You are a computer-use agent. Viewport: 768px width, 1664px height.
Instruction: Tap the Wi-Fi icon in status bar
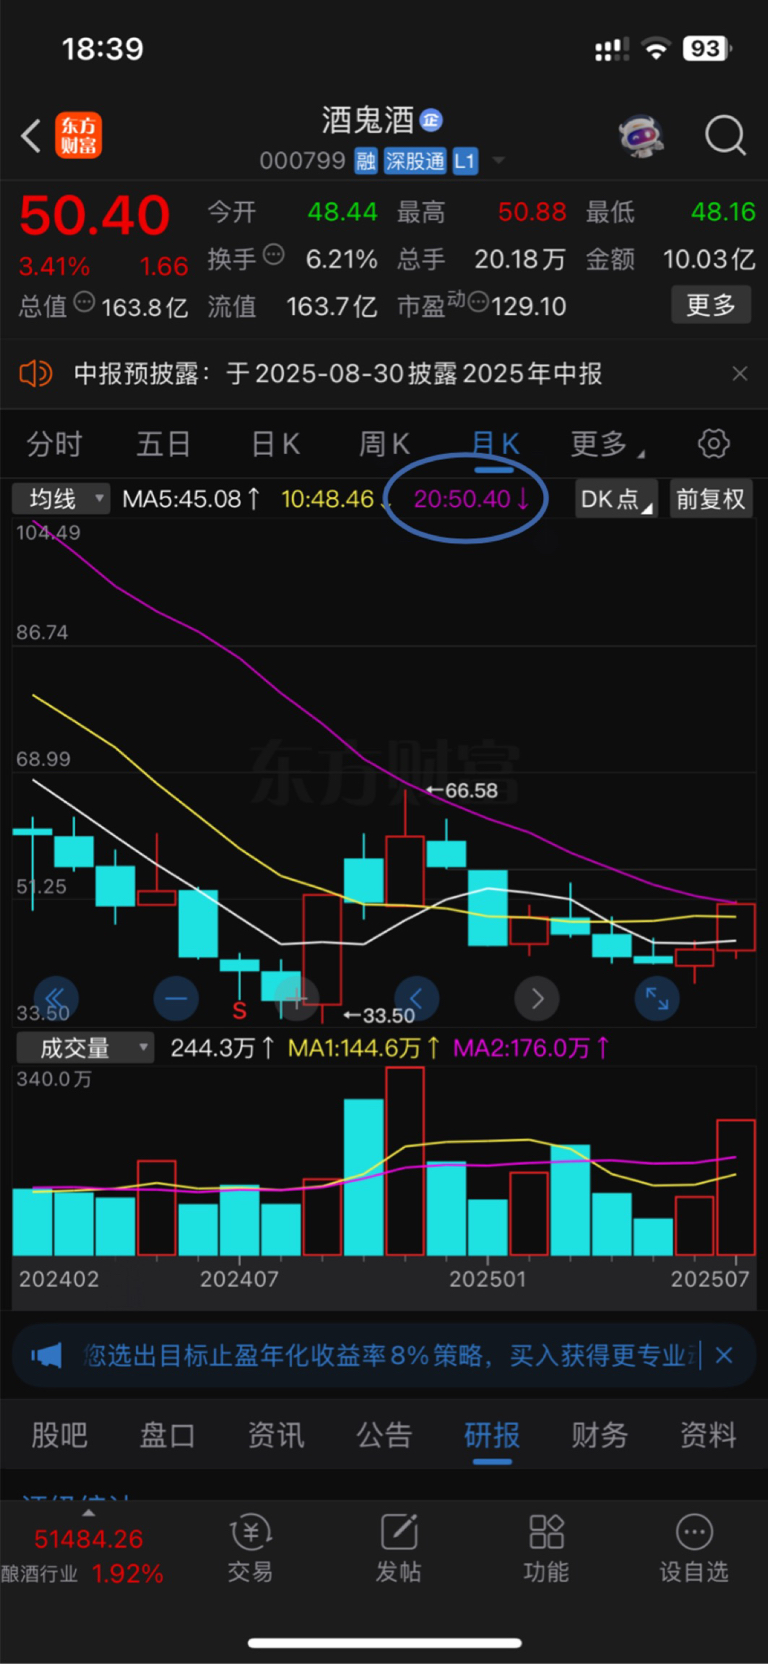pos(656,48)
